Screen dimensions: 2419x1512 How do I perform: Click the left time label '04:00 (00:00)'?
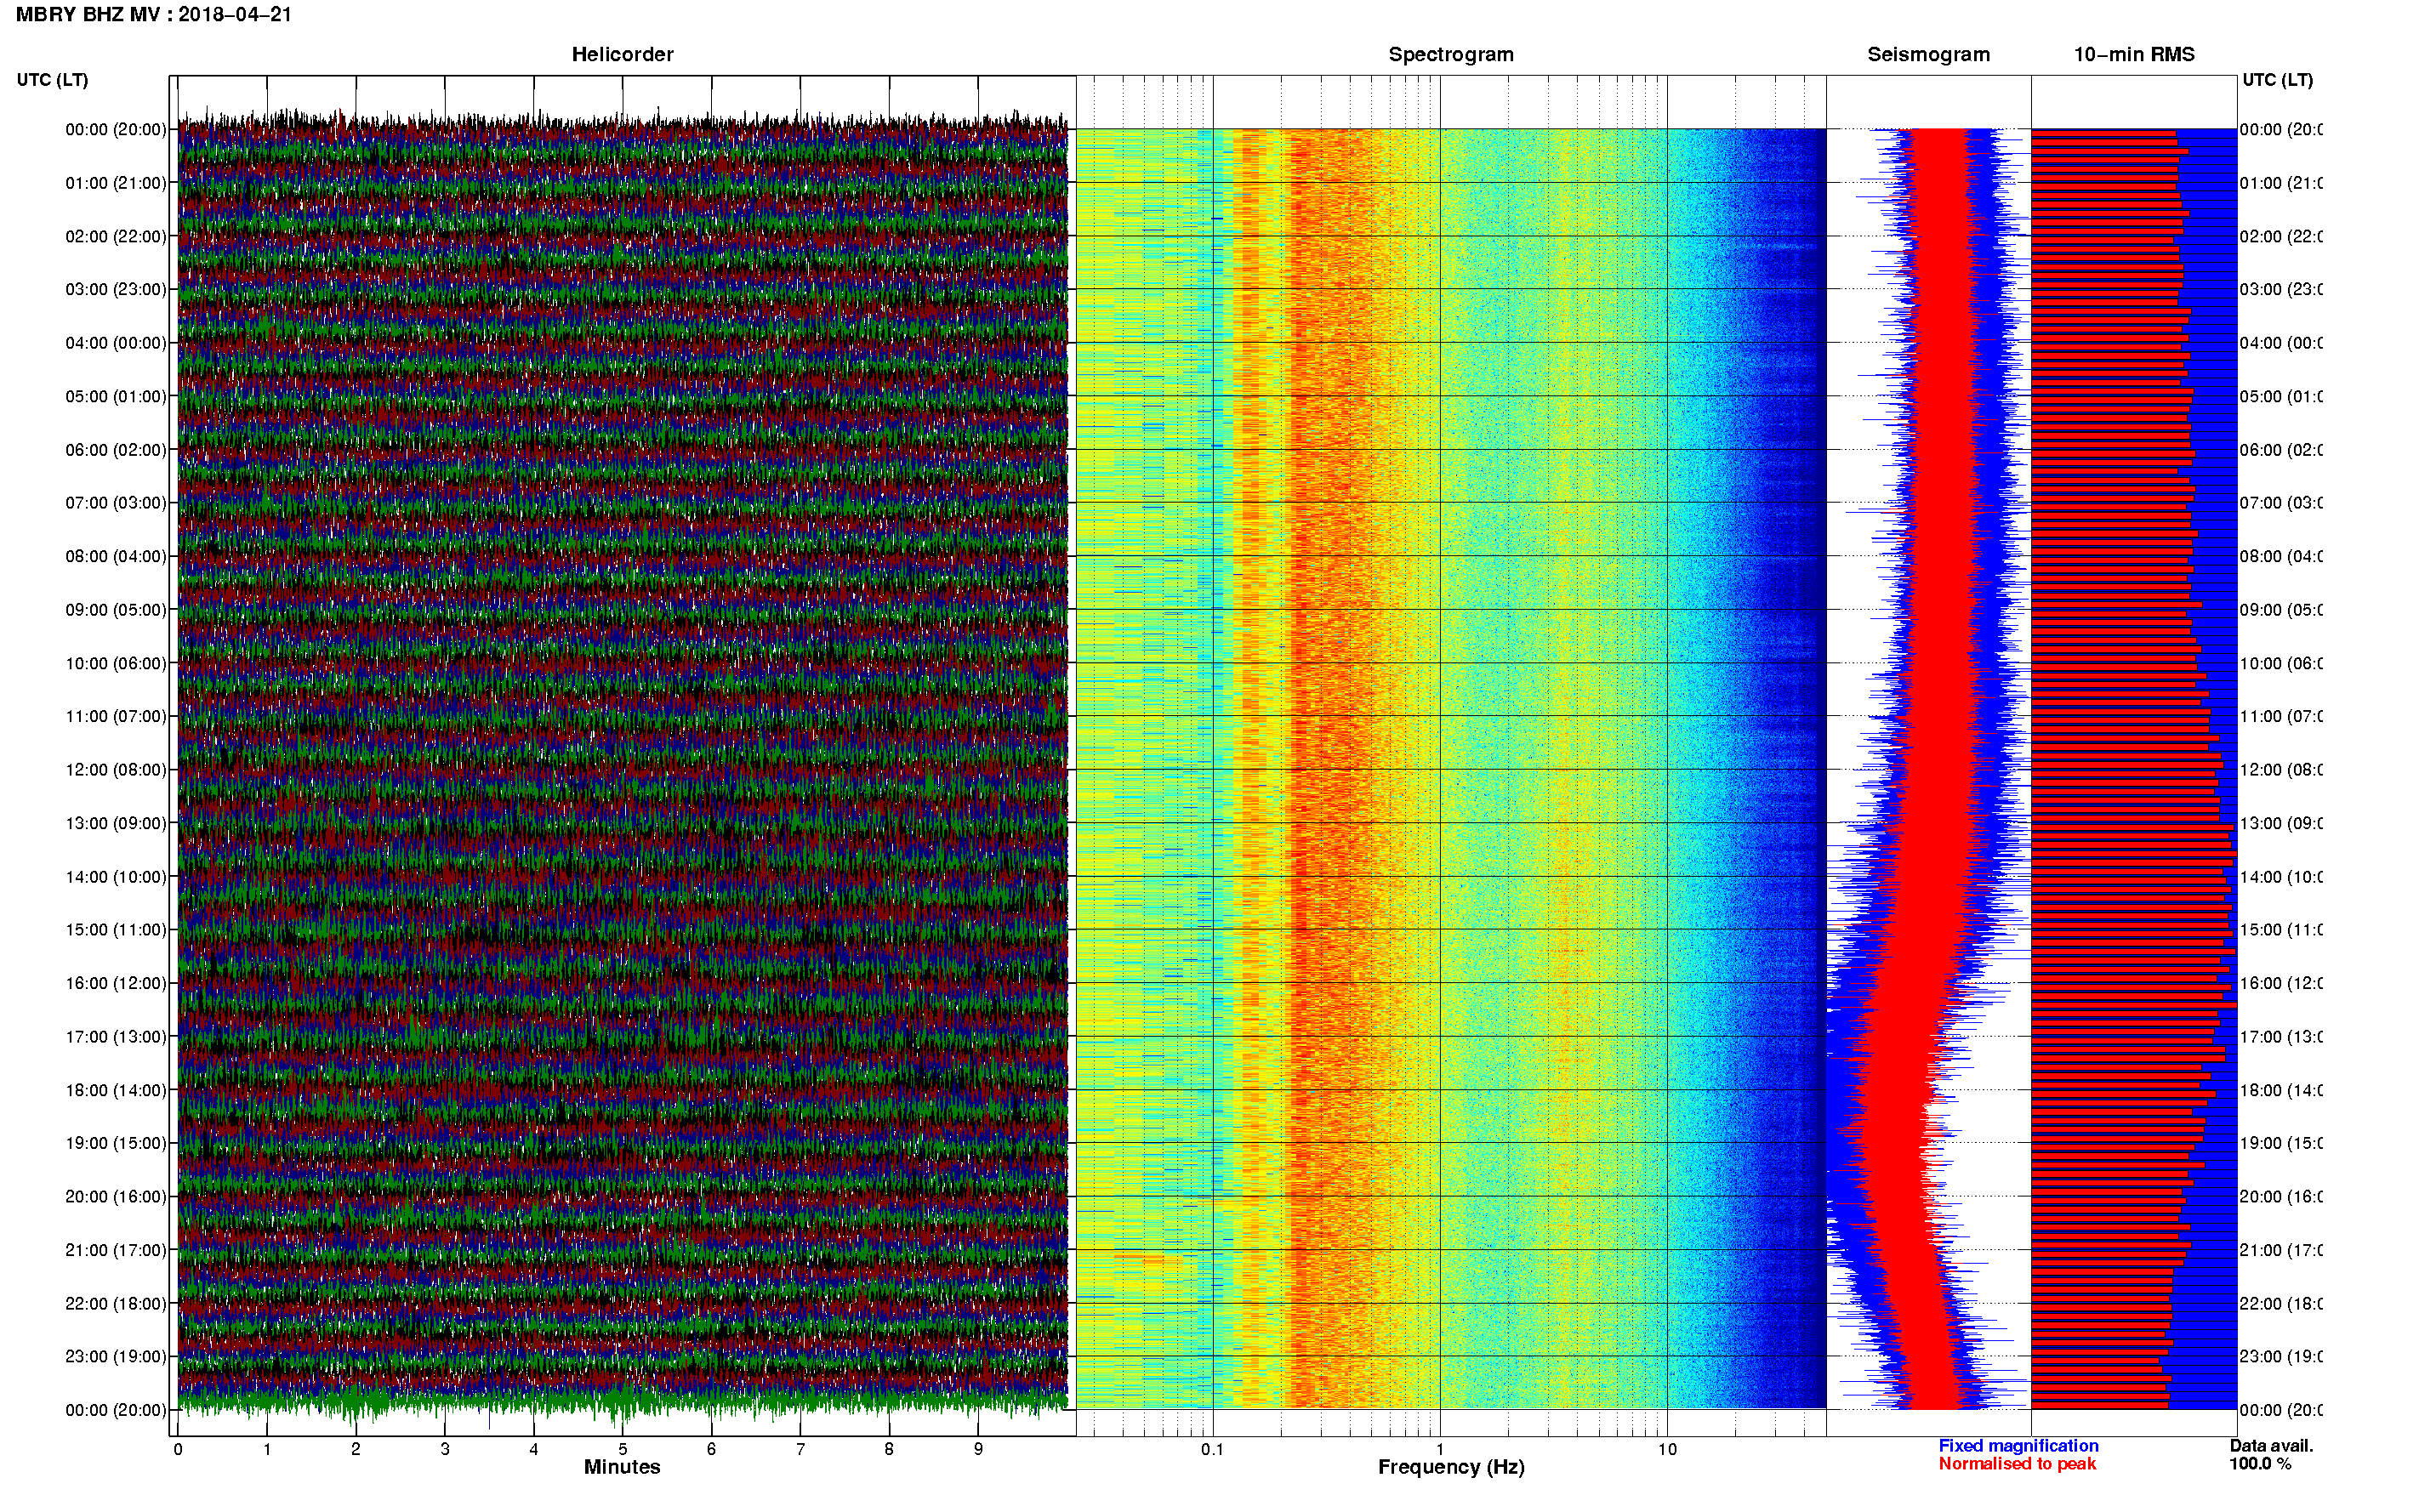point(116,343)
